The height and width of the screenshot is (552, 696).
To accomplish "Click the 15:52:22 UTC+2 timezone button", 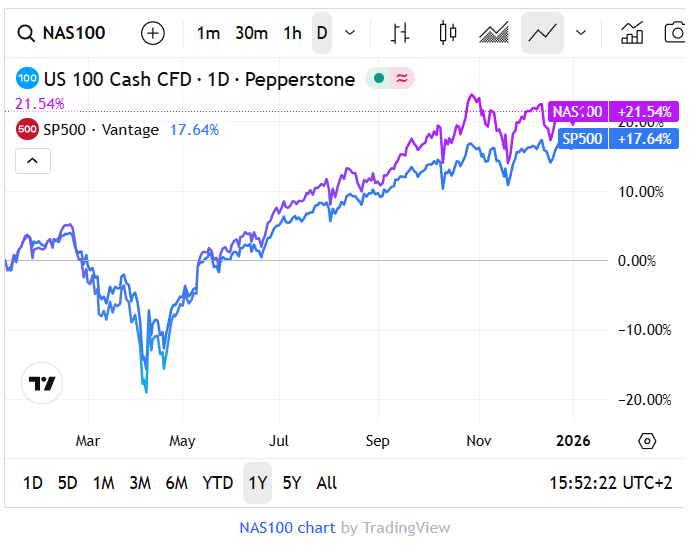I will (610, 483).
